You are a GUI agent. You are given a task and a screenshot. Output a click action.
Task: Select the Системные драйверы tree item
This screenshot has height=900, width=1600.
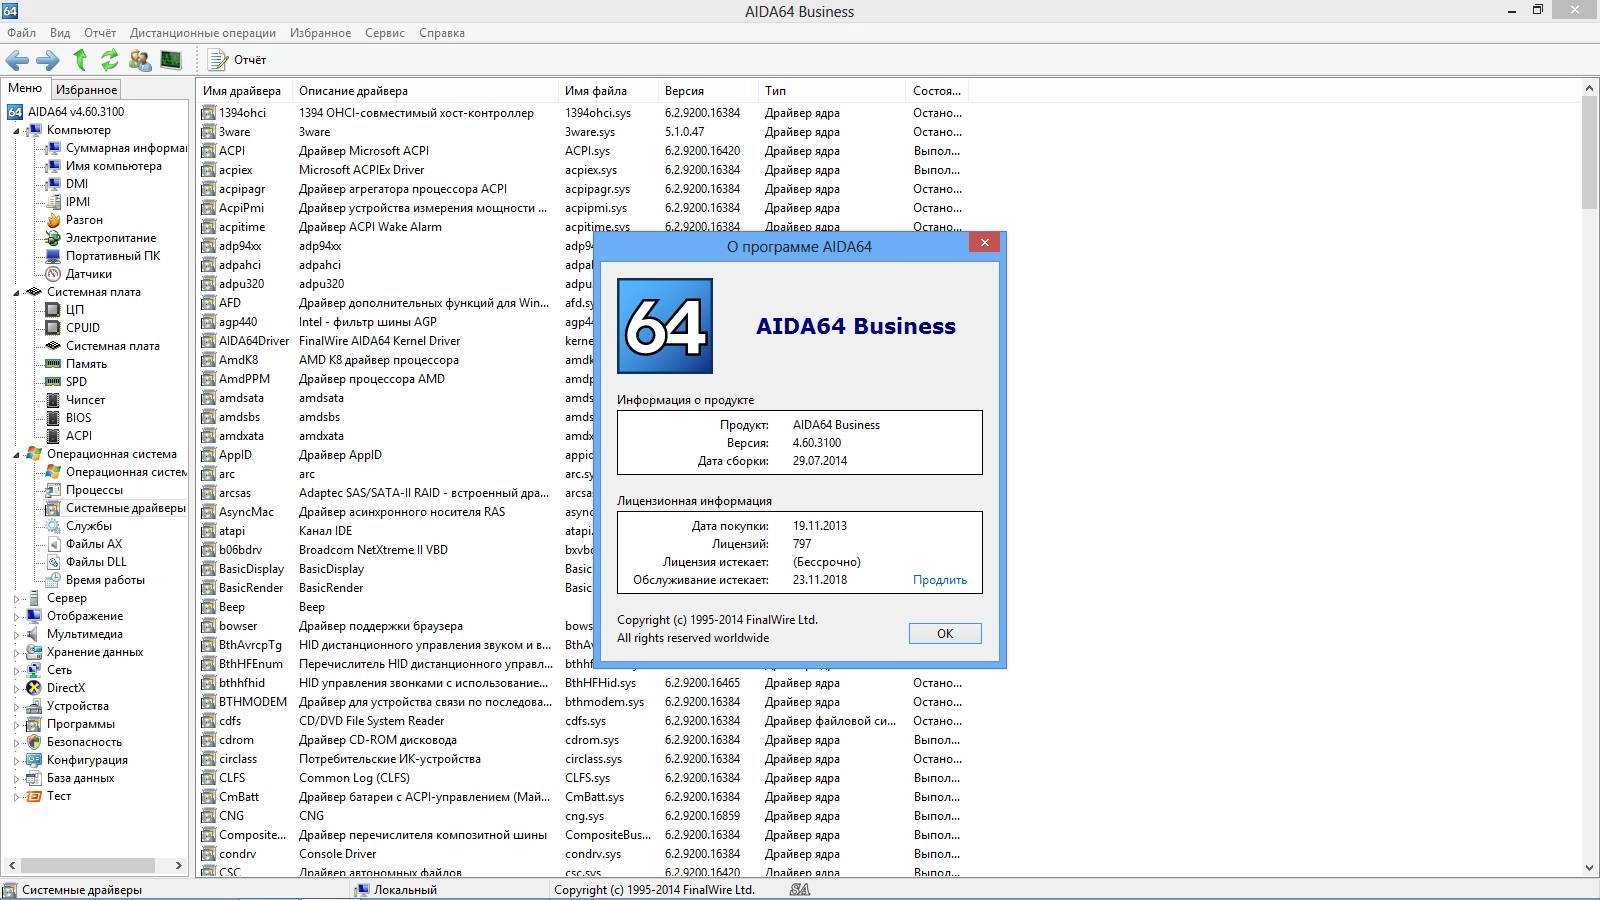click(126, 508)
